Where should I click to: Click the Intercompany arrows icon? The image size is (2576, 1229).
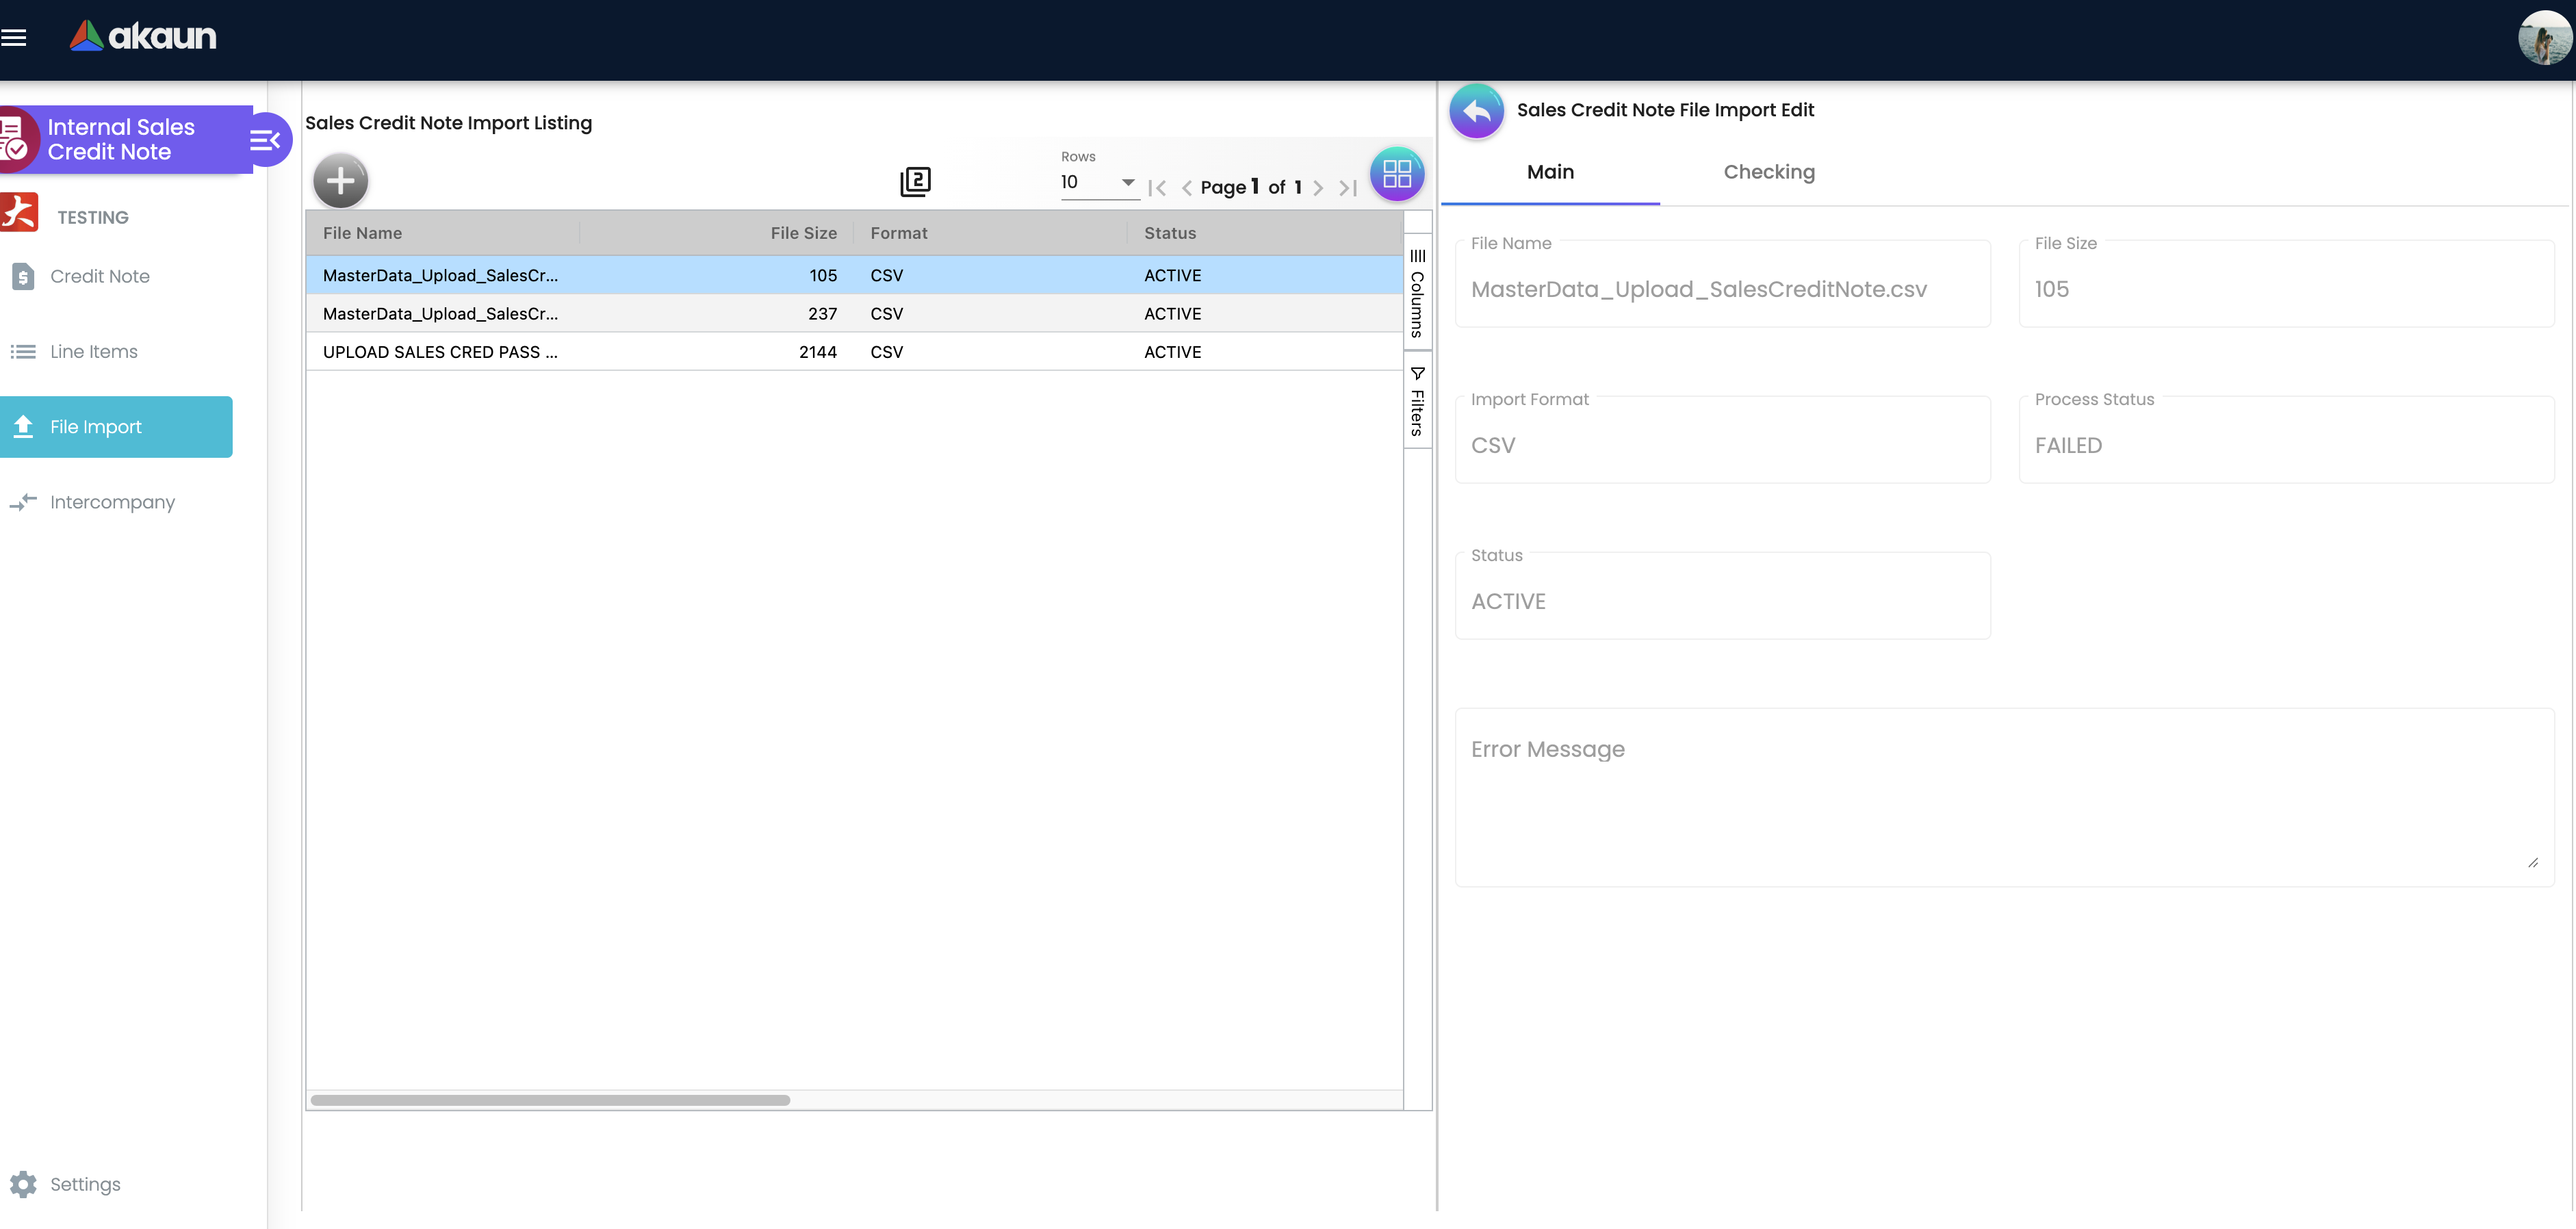(23, 502)
